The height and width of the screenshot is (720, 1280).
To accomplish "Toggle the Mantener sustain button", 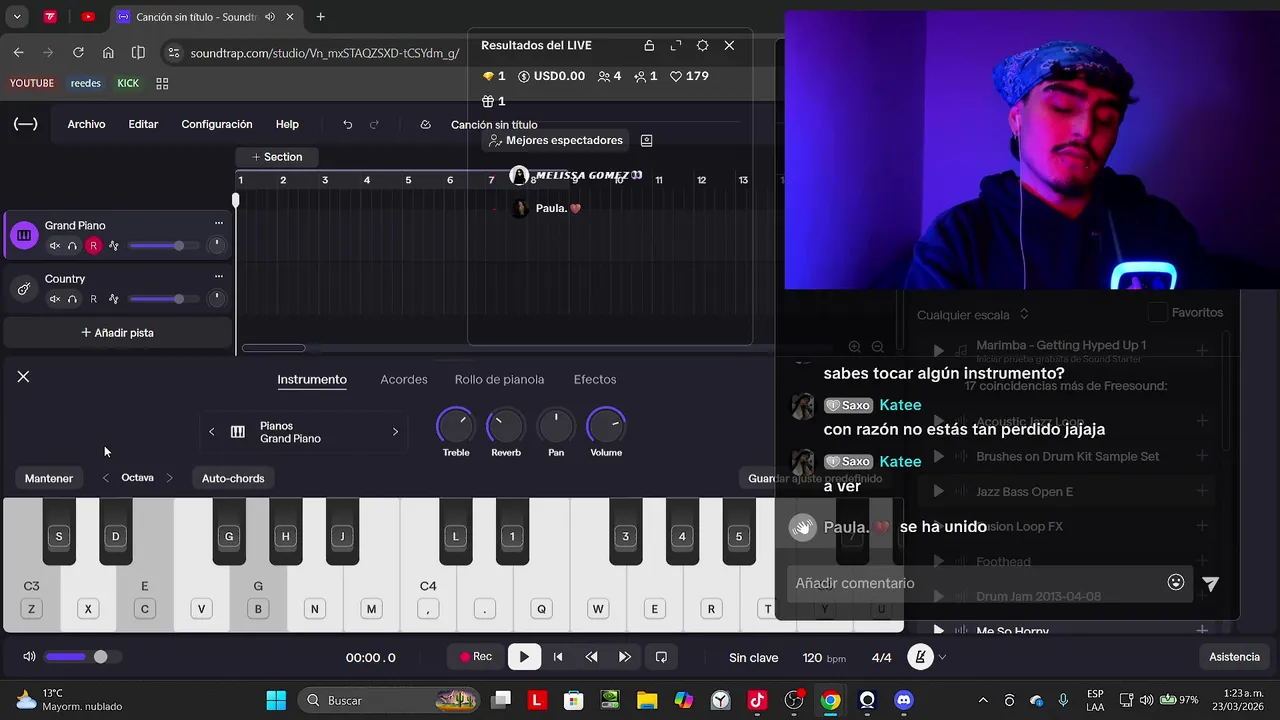I will [x=49, y=478].
